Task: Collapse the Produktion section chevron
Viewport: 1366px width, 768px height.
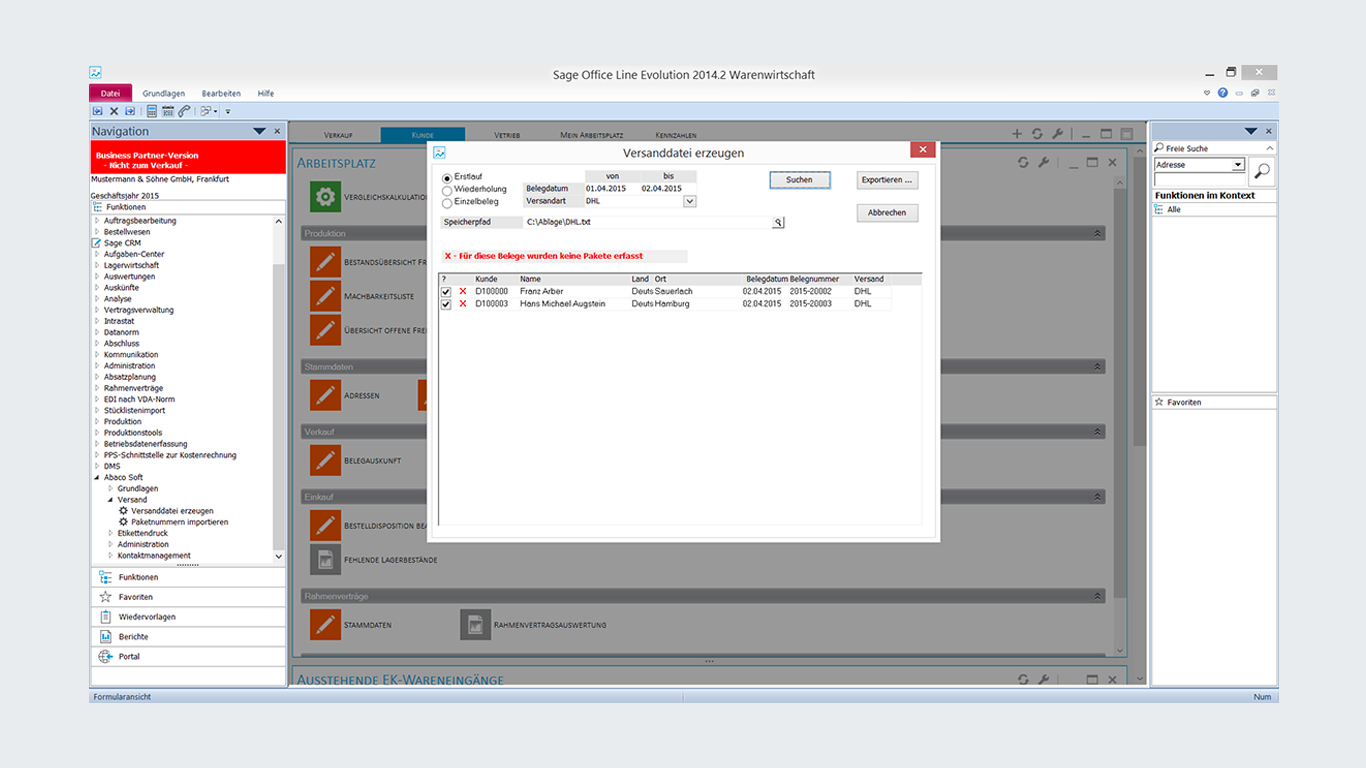Action: pos(1098,233)
